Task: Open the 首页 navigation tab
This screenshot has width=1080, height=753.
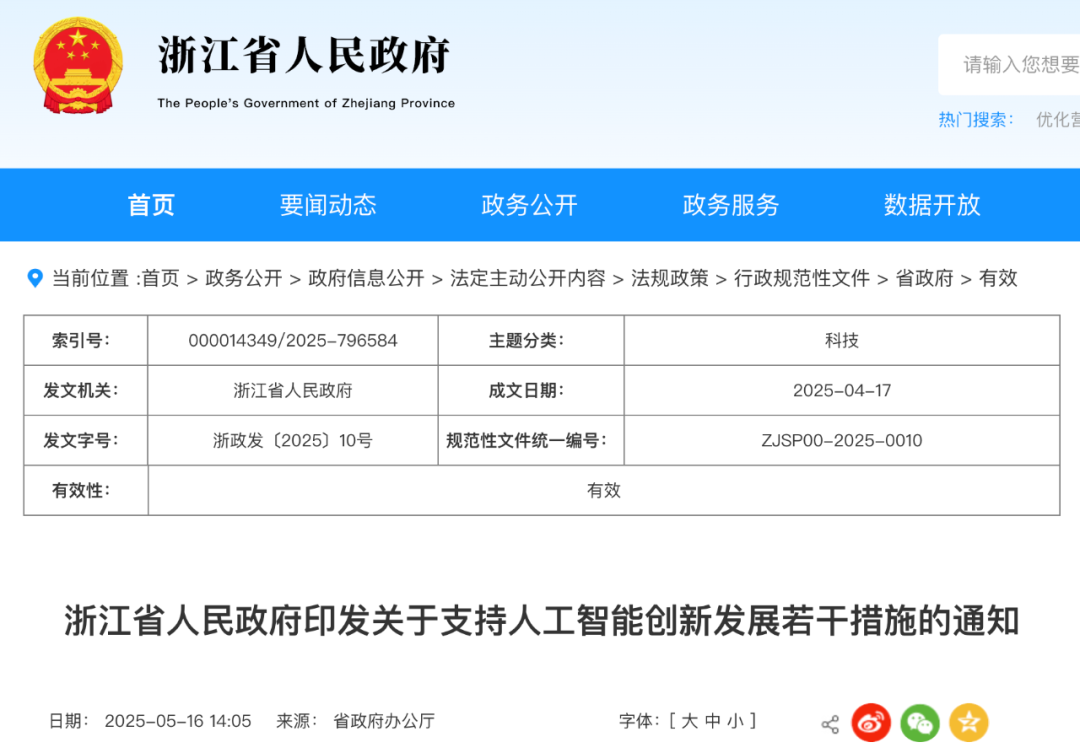Action: [x=151, y=205]
